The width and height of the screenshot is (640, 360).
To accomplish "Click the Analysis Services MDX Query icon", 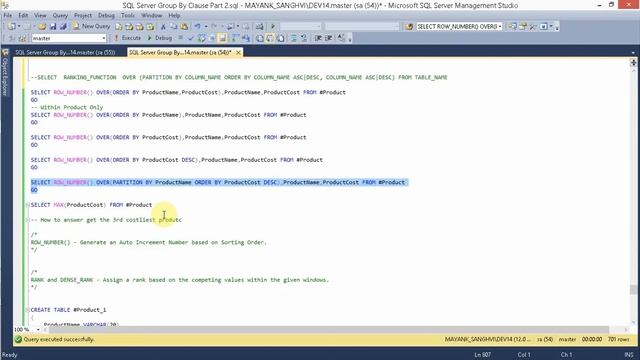I will click(x=129, y=27).
